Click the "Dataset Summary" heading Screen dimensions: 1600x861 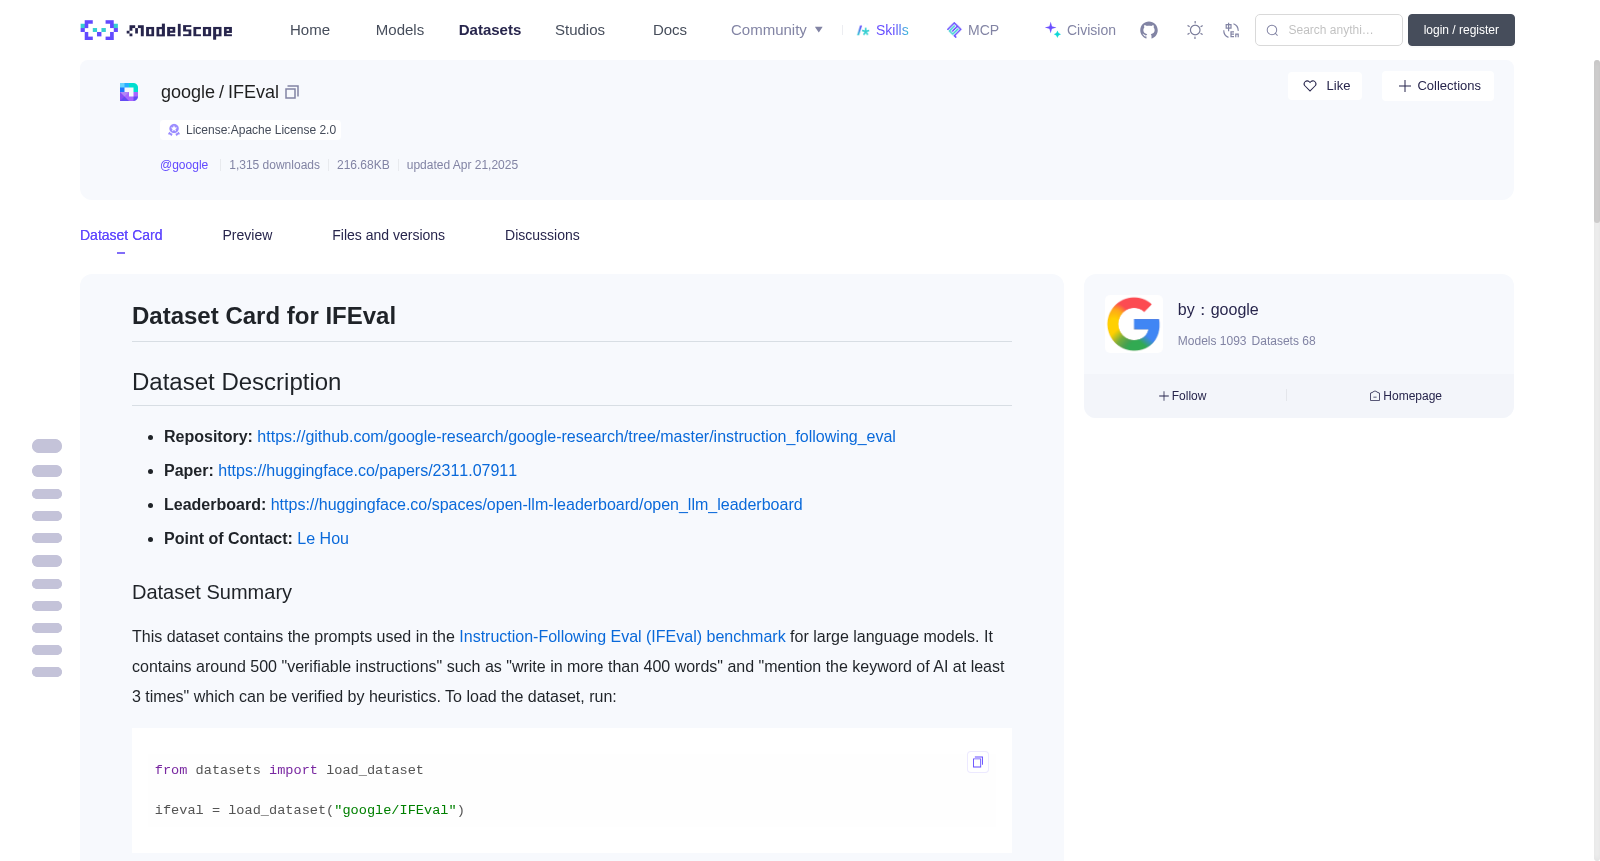pos(212,593)
